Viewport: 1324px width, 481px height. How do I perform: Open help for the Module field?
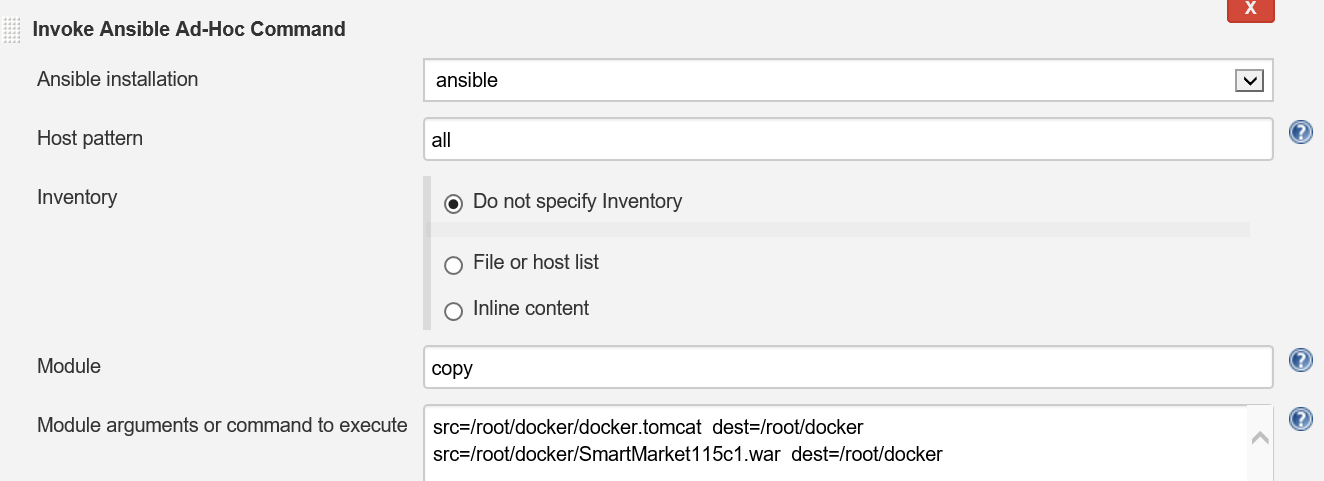coord(1300,360)
